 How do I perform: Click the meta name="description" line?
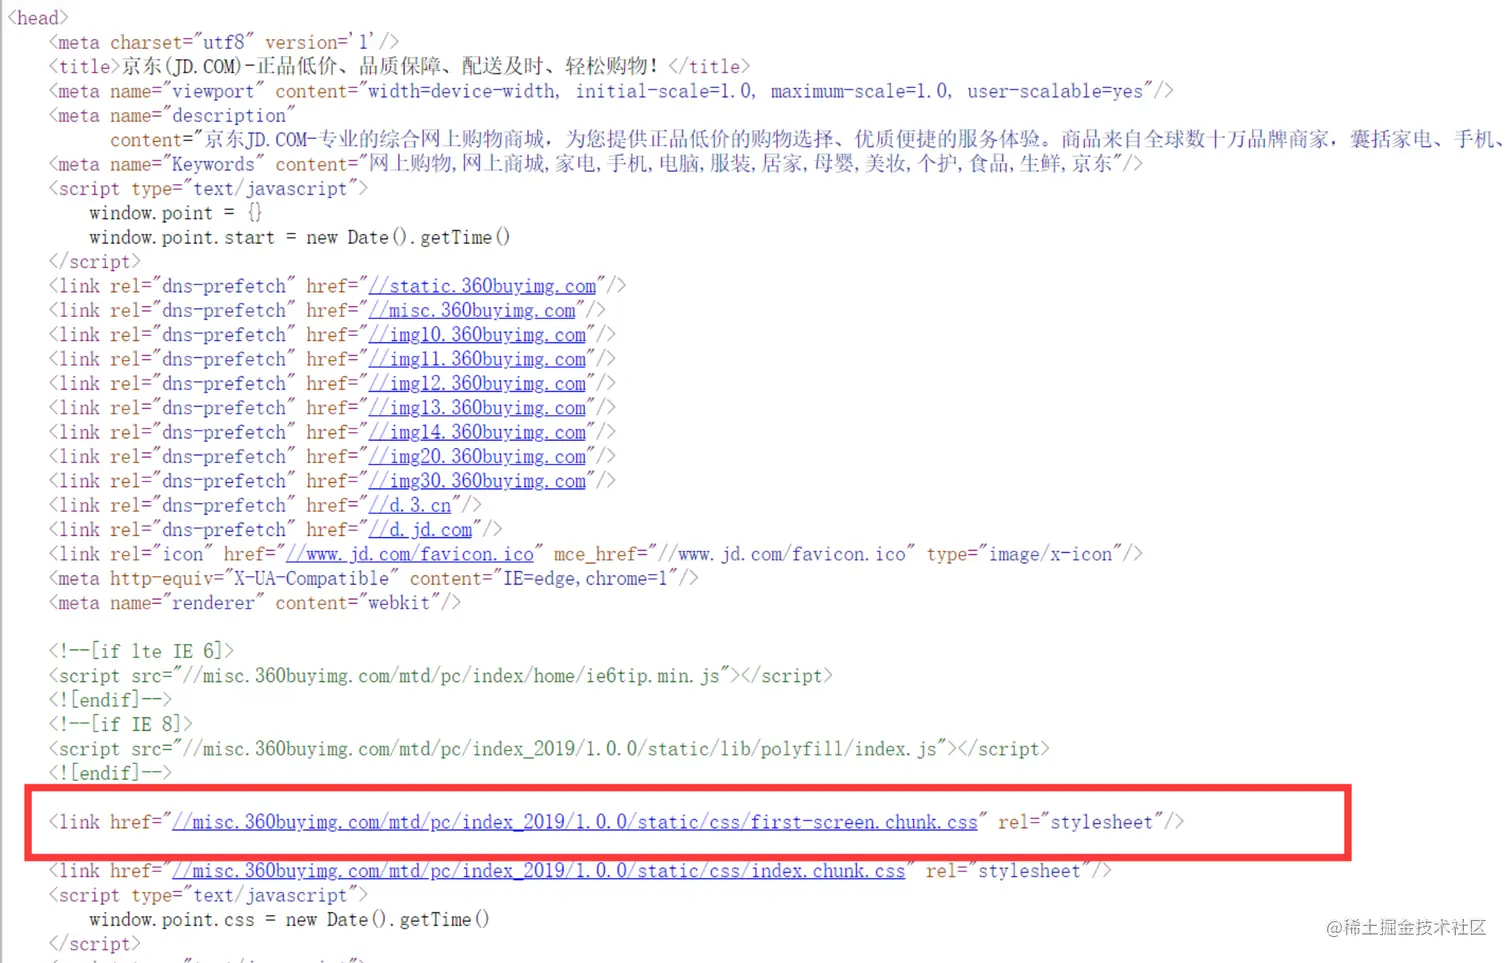(x=172, y=116)
